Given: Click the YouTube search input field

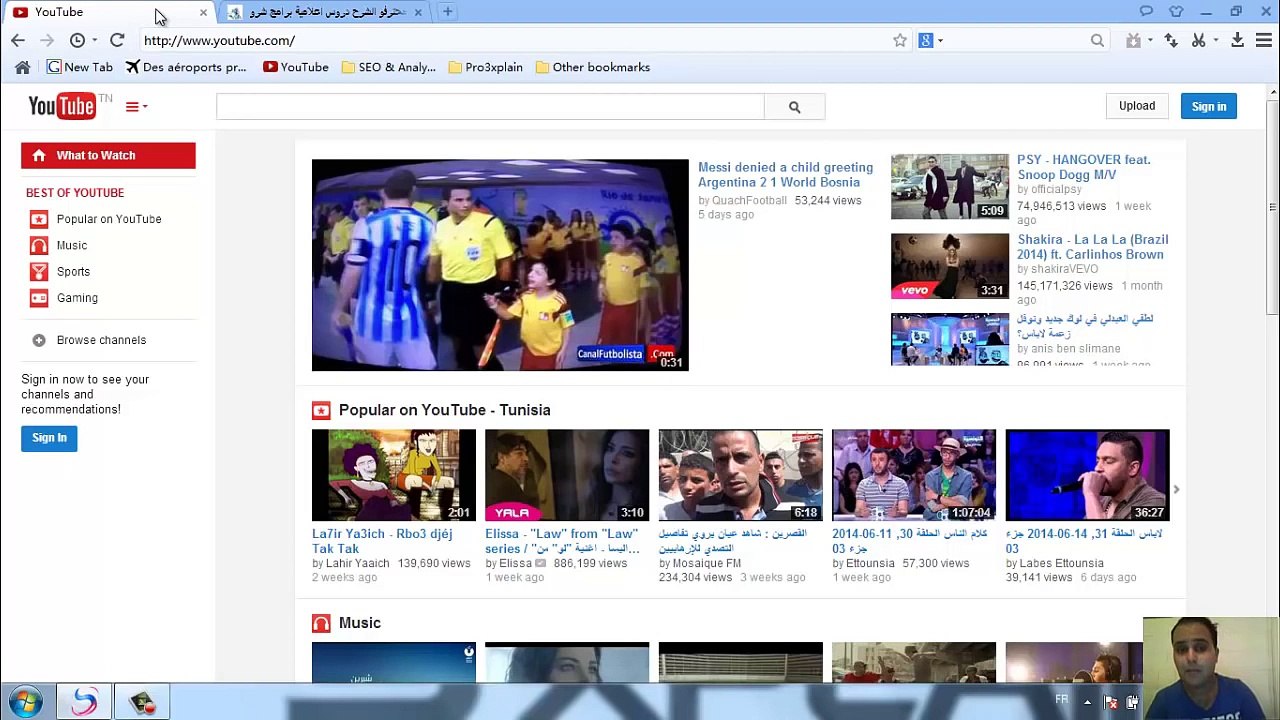Looking at the screenshot, I should pos(490,107).
